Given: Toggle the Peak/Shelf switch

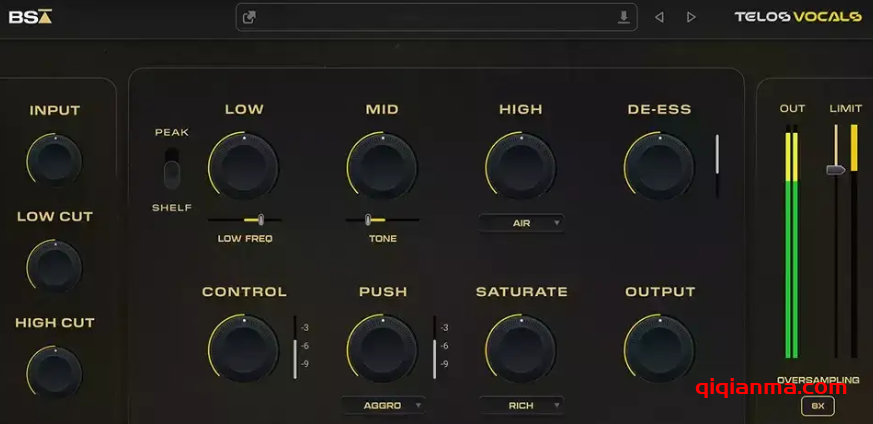Looking at the screenshot, I should pos(172,169).
